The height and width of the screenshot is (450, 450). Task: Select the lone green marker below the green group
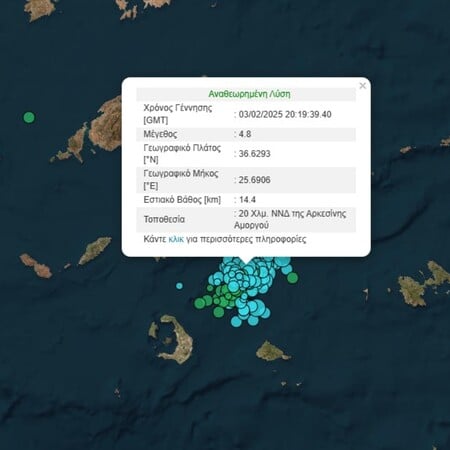[x=219, y=312]
